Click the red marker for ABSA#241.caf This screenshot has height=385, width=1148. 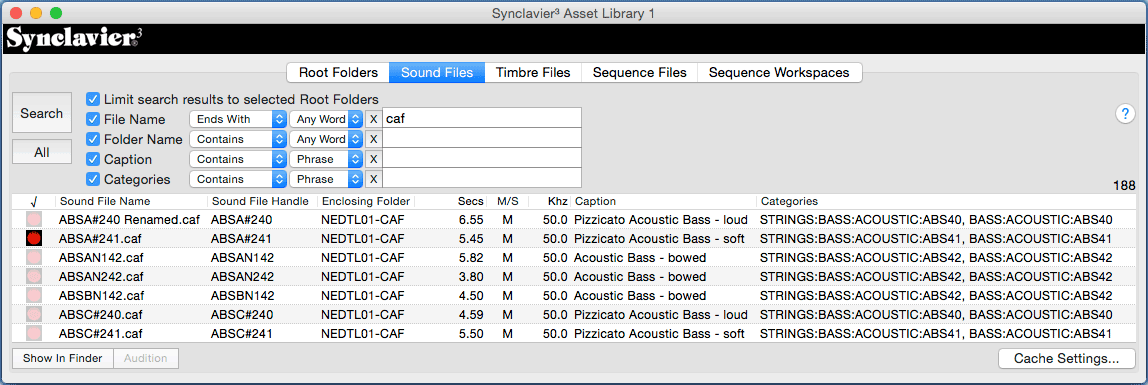[33, 238]
